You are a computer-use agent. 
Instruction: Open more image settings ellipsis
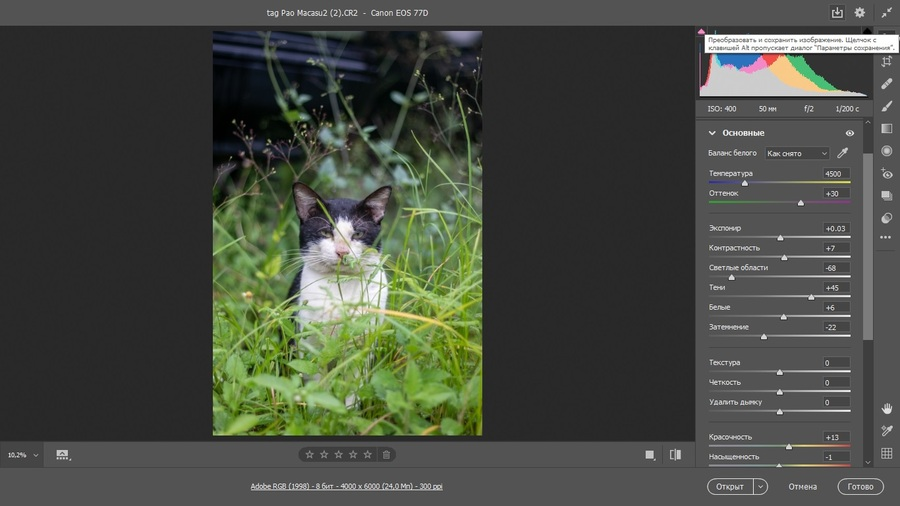[x=886, y=237]
